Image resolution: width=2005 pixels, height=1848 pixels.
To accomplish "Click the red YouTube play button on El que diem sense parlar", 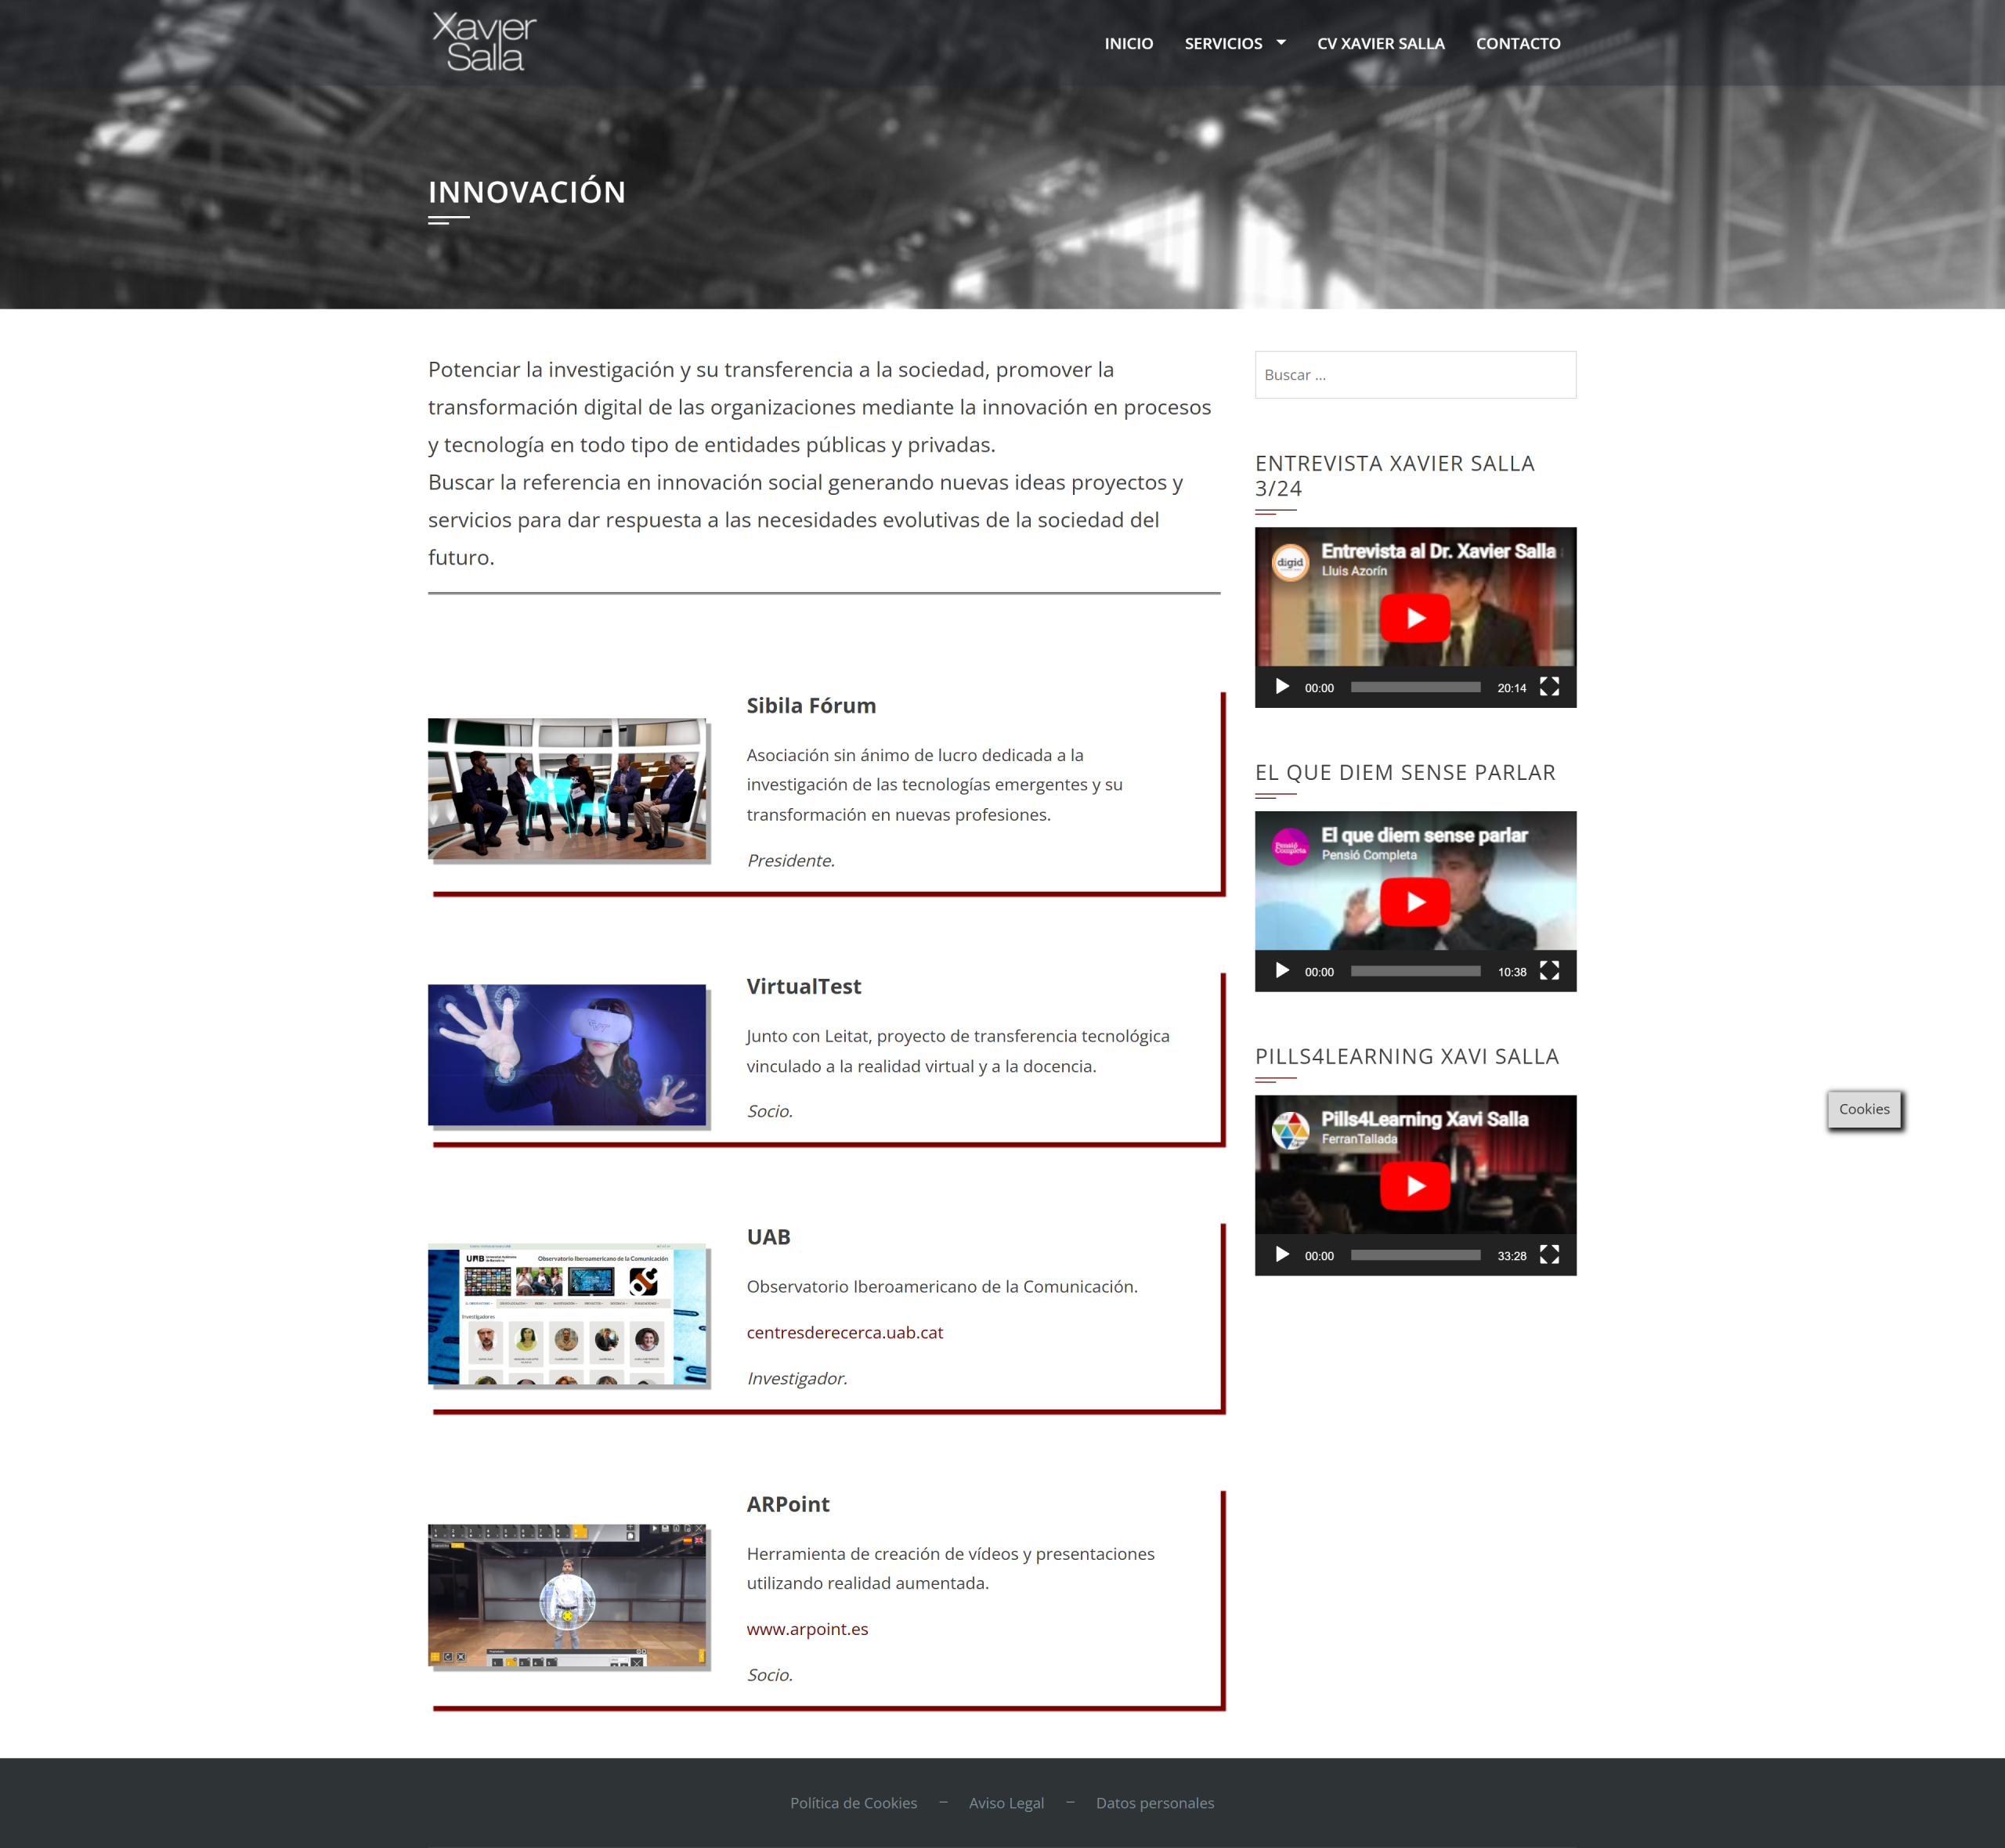I will click(x=1415, y=902).
